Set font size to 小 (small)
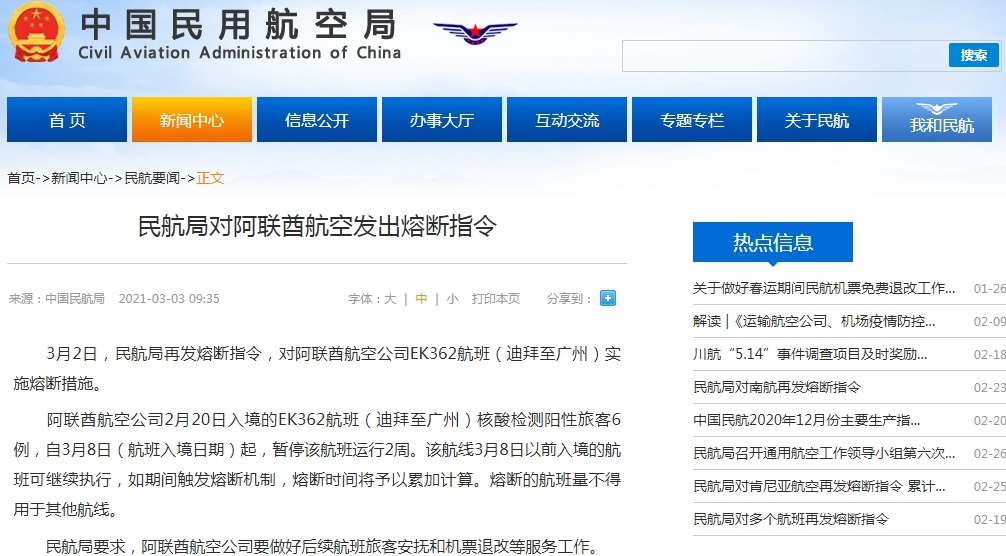The image size is (1006, 556). (x=452, y=298)
